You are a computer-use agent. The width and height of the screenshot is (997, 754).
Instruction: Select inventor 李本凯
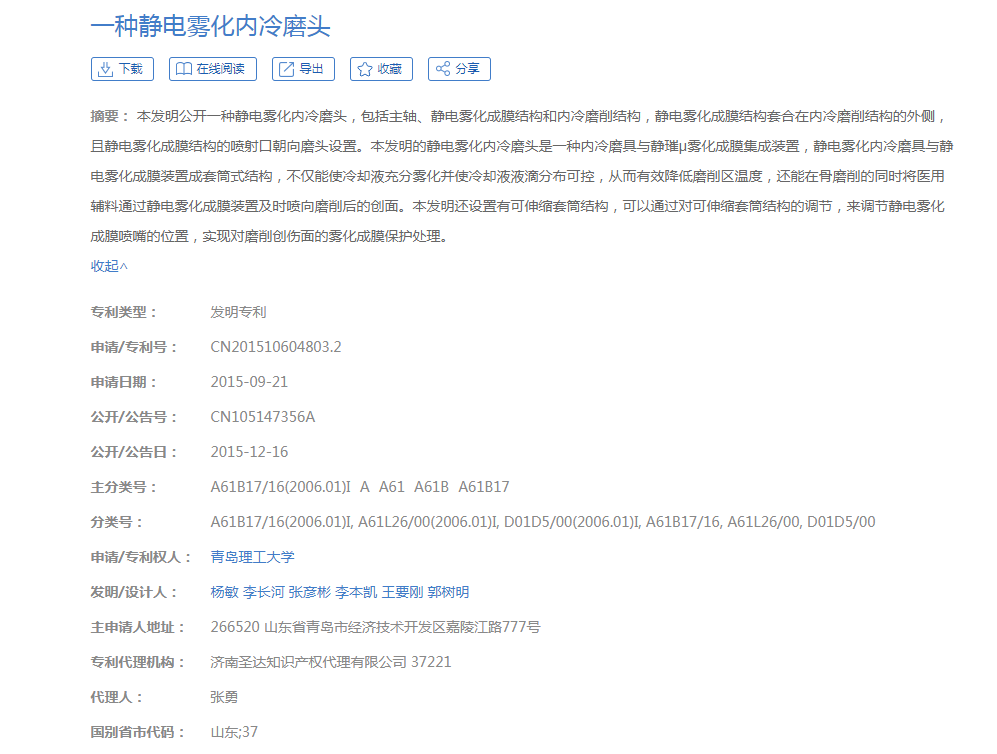click(x=355, y=592)
